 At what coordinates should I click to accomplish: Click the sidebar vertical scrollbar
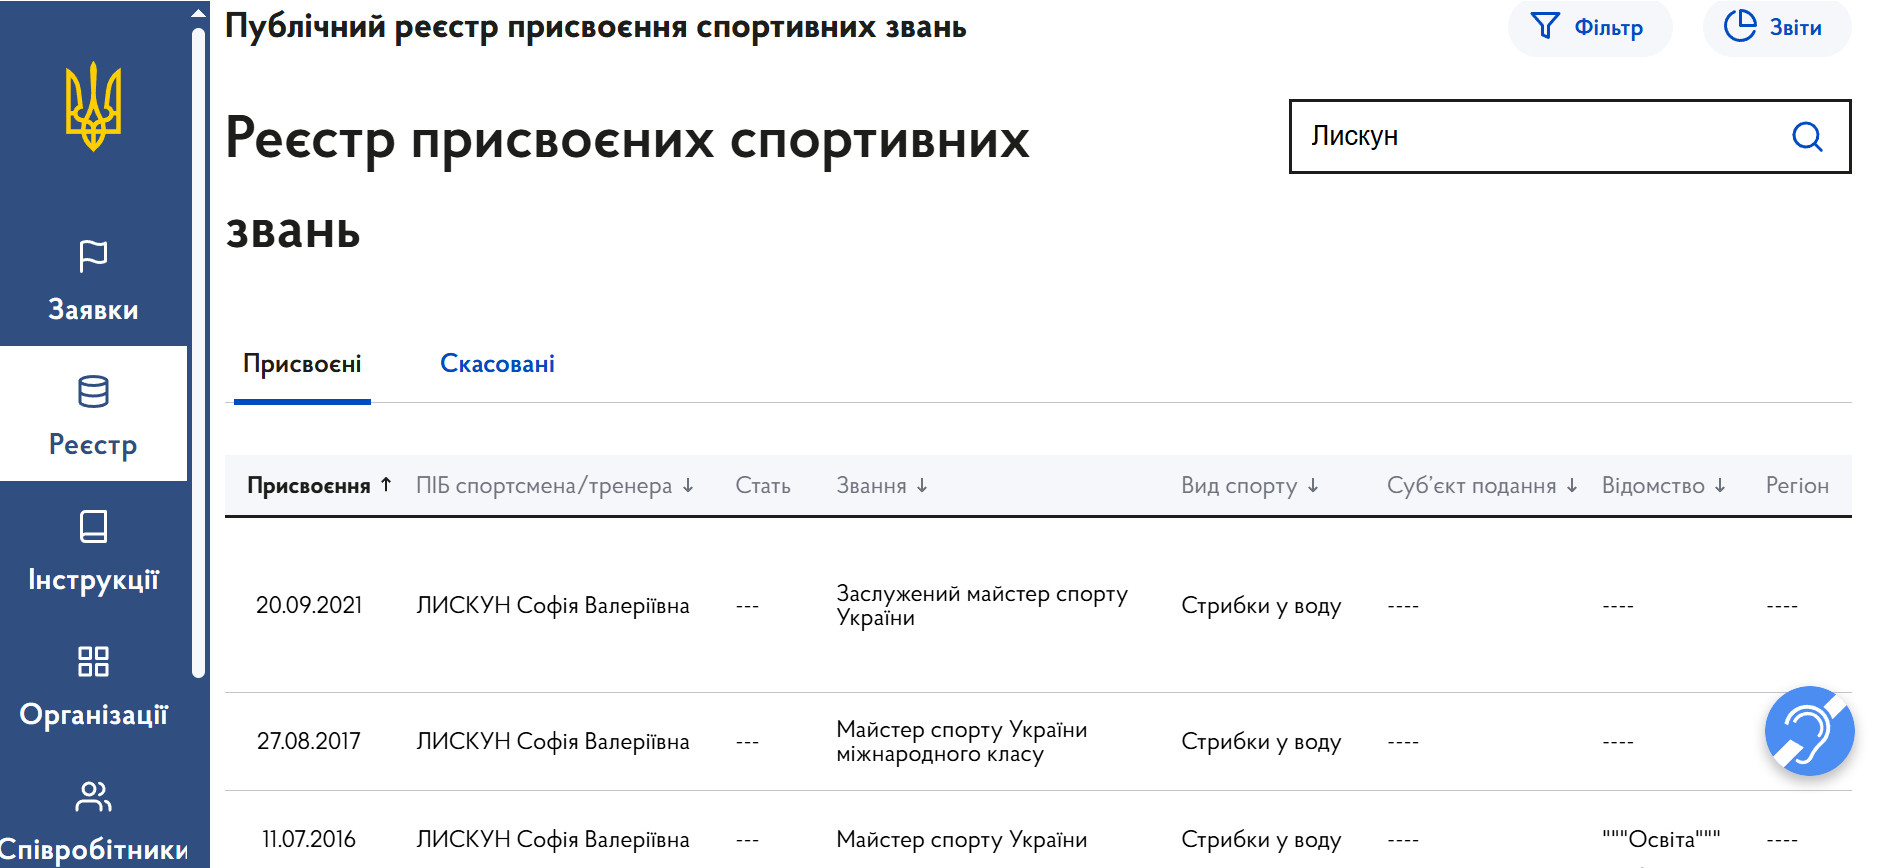198,350
